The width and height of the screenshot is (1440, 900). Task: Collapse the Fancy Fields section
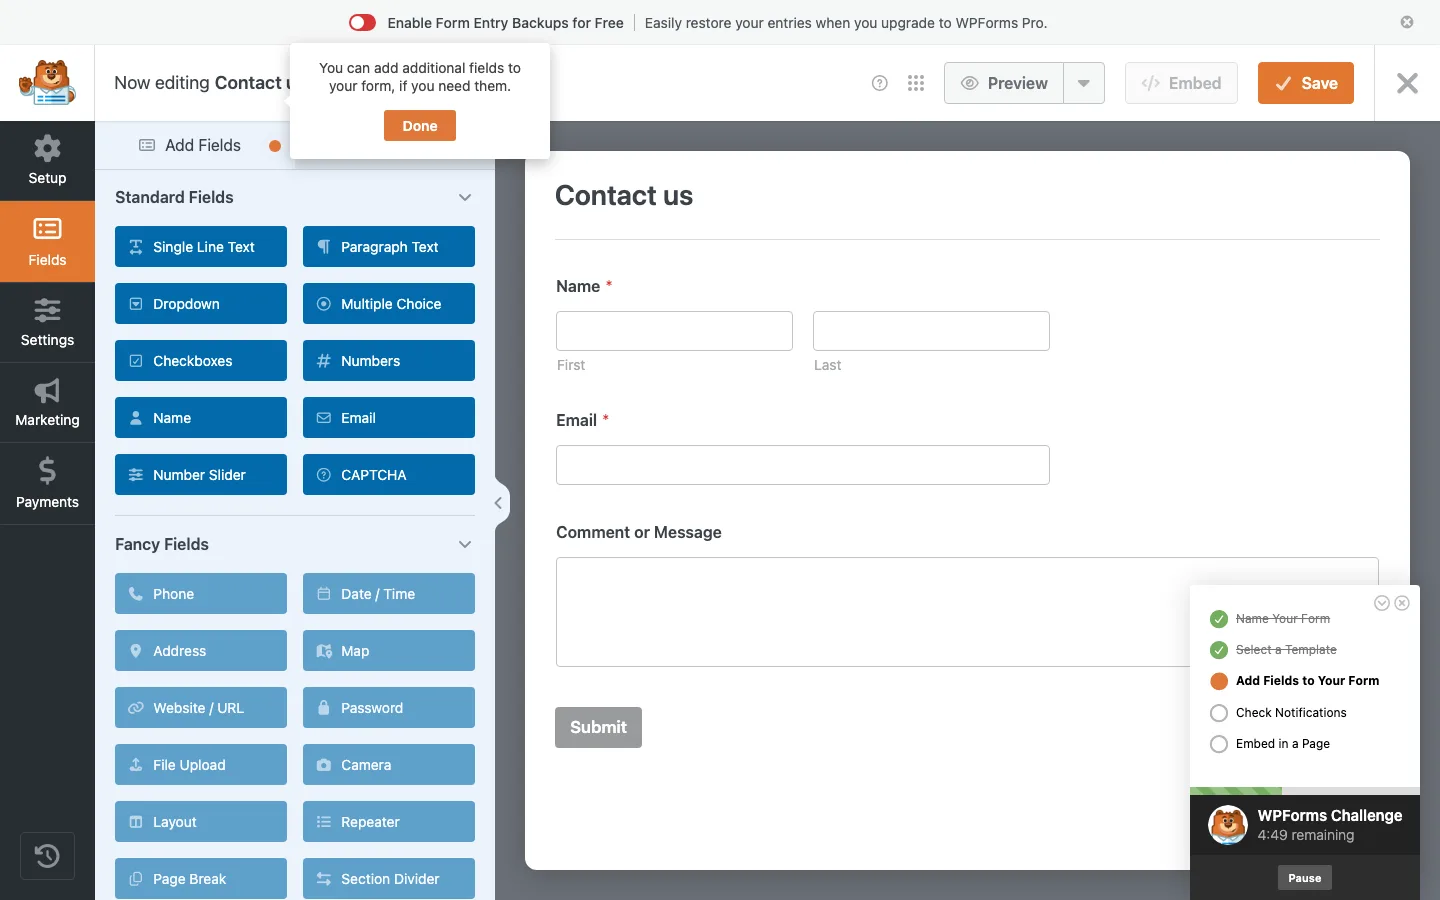(465, 544)
